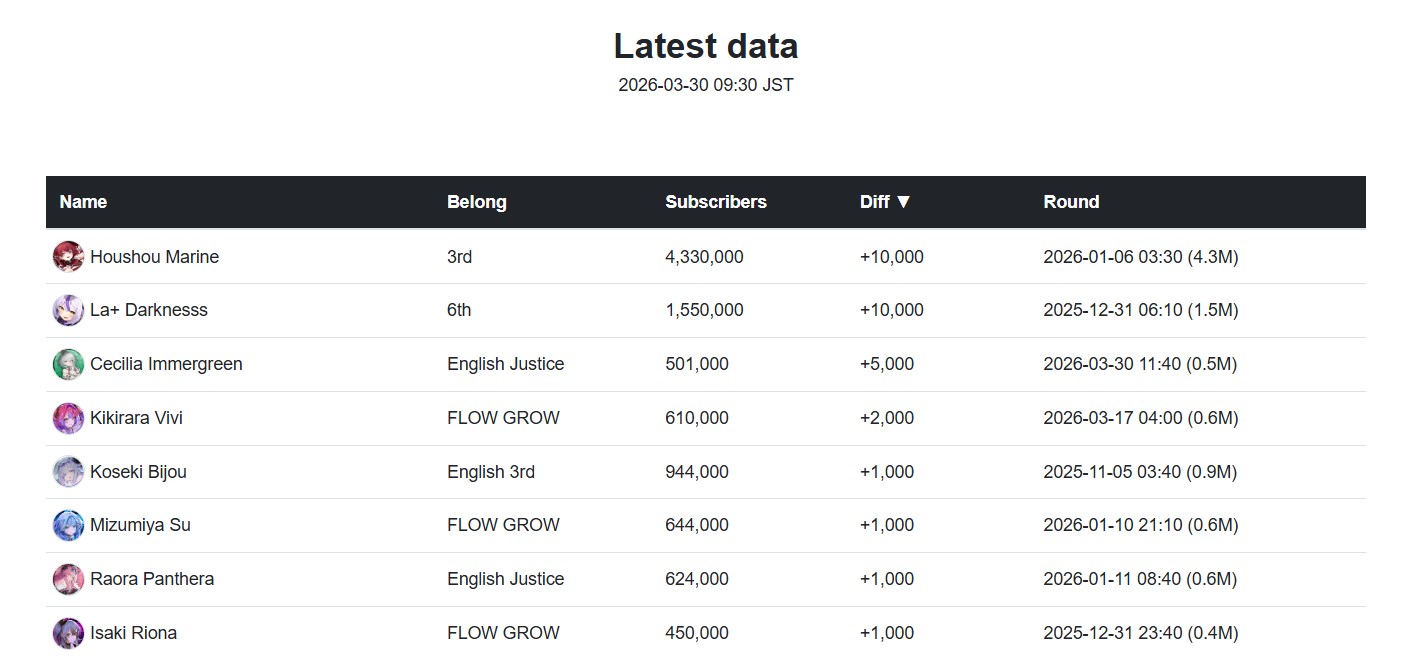This screenshot has height=659, width=1414.
Task: Click La+ Darknesss subscriber count 1,550,000
Action: point(704,310)
